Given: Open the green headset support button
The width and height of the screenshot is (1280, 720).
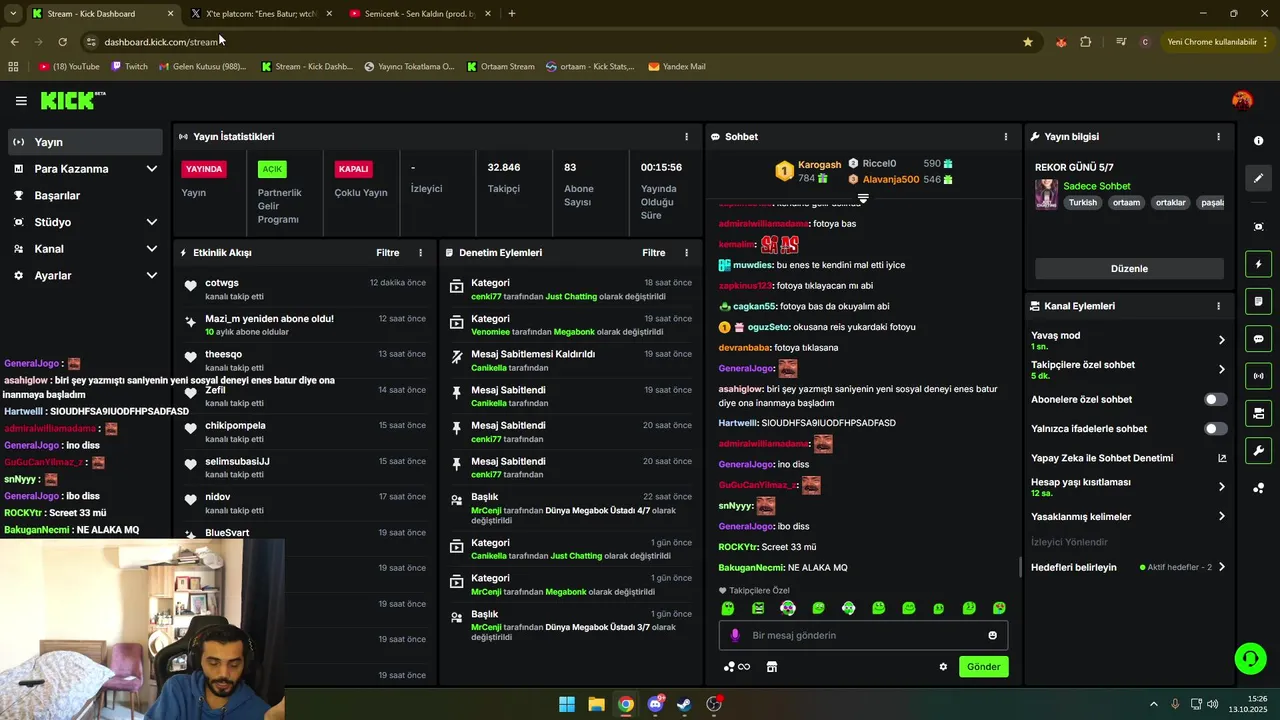Looking at the screenshot, I should [x=1250, y=658].
